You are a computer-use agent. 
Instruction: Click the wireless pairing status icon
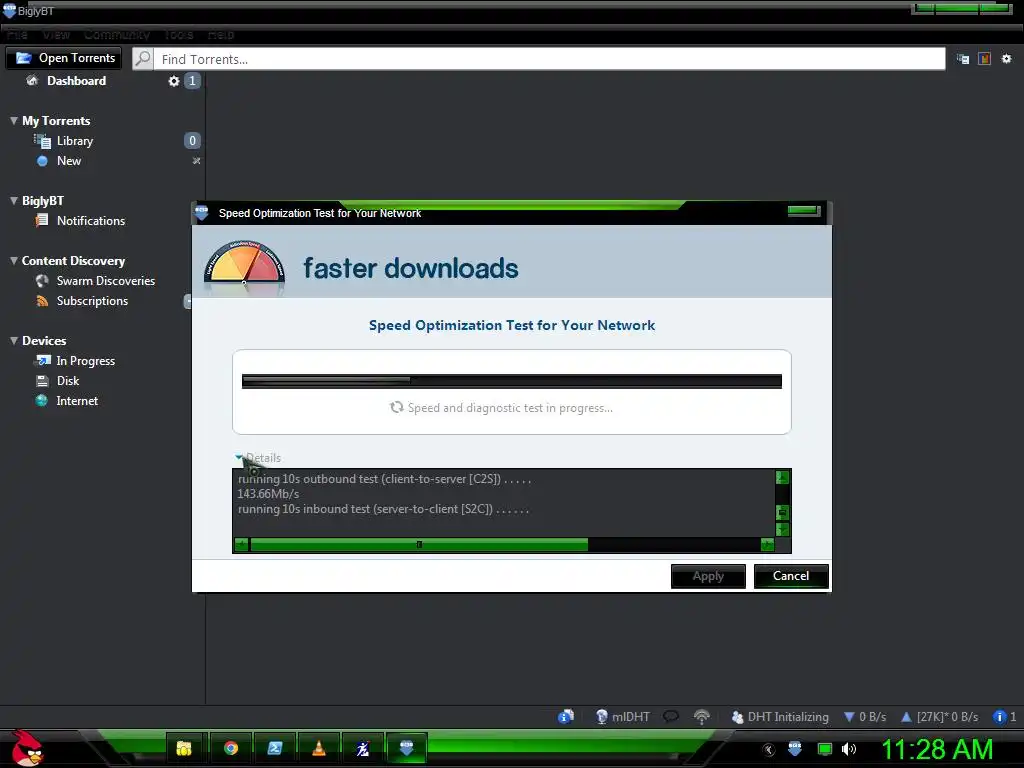click(701, 716)
